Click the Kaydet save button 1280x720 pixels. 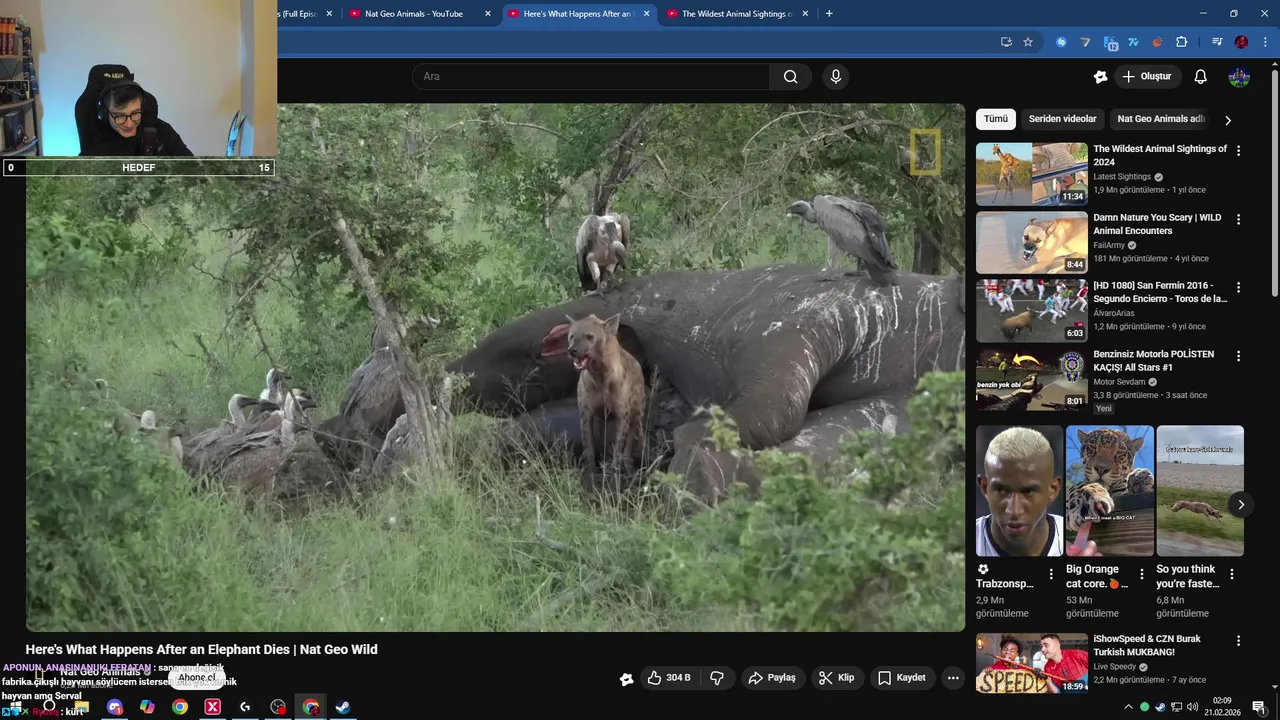902,678
